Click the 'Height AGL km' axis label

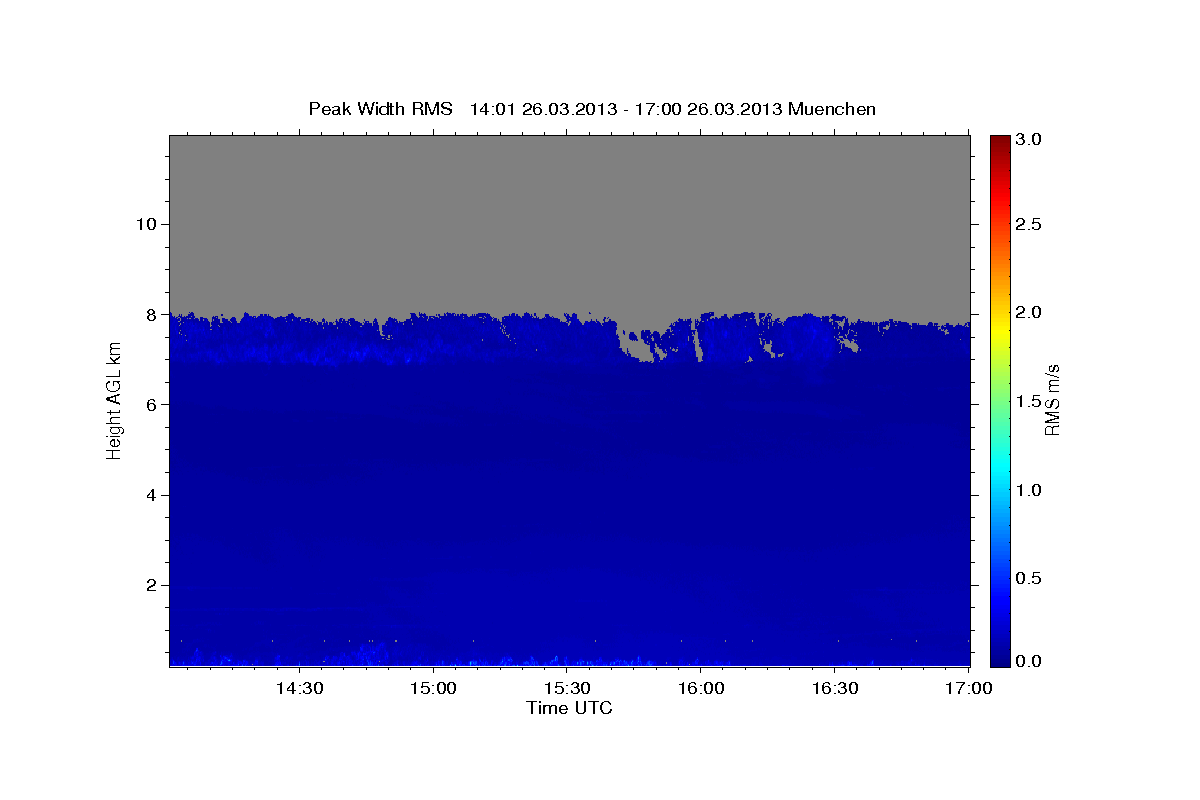pos(115,400)
